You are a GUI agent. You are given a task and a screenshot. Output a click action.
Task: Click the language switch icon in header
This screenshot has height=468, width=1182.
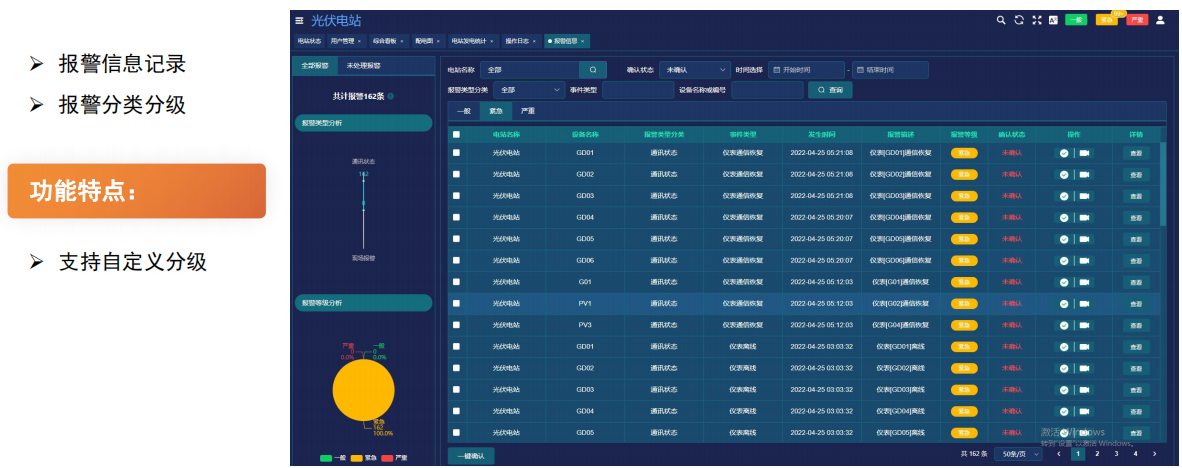click(1053, 20)
